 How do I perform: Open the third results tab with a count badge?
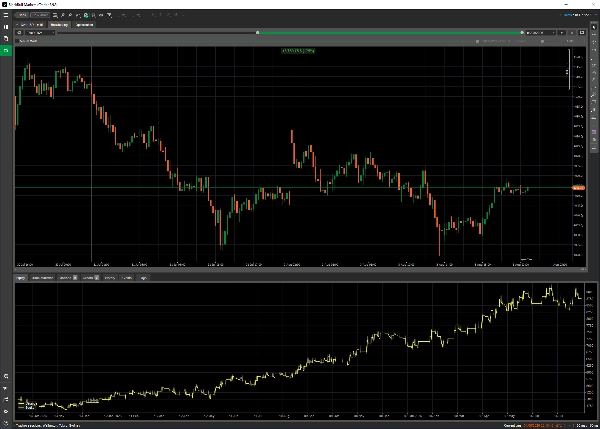click(68, 278)
